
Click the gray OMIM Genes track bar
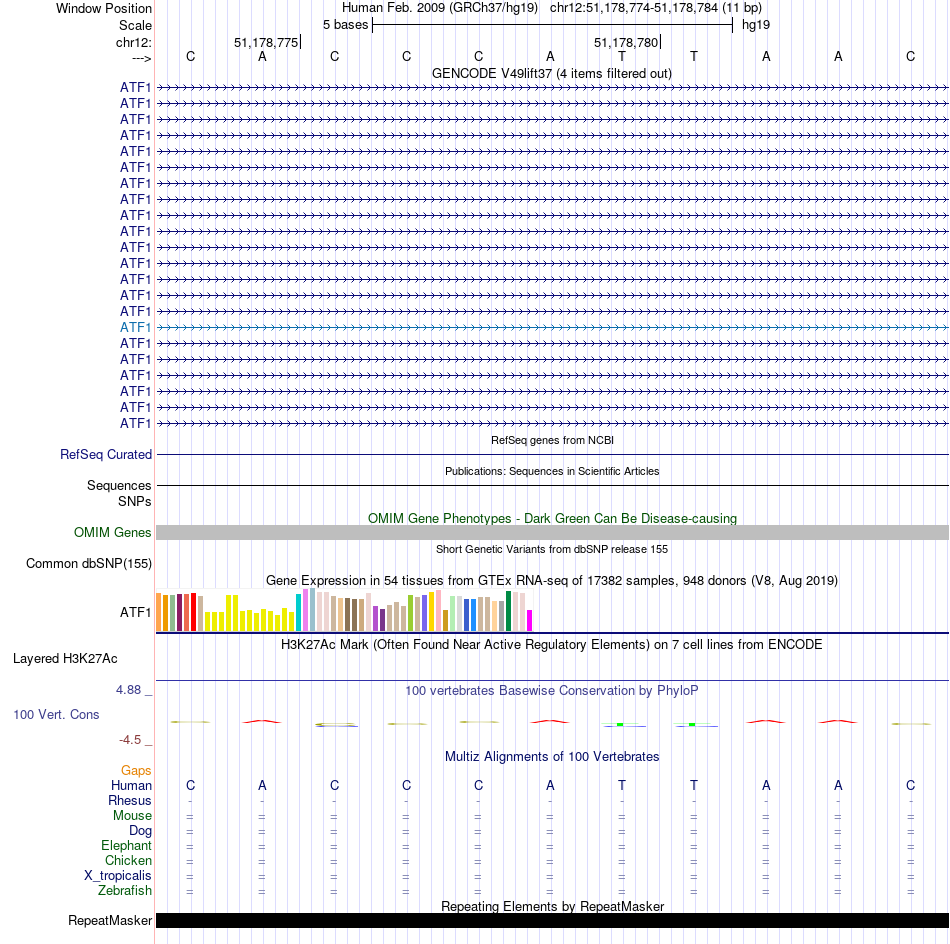552,533
